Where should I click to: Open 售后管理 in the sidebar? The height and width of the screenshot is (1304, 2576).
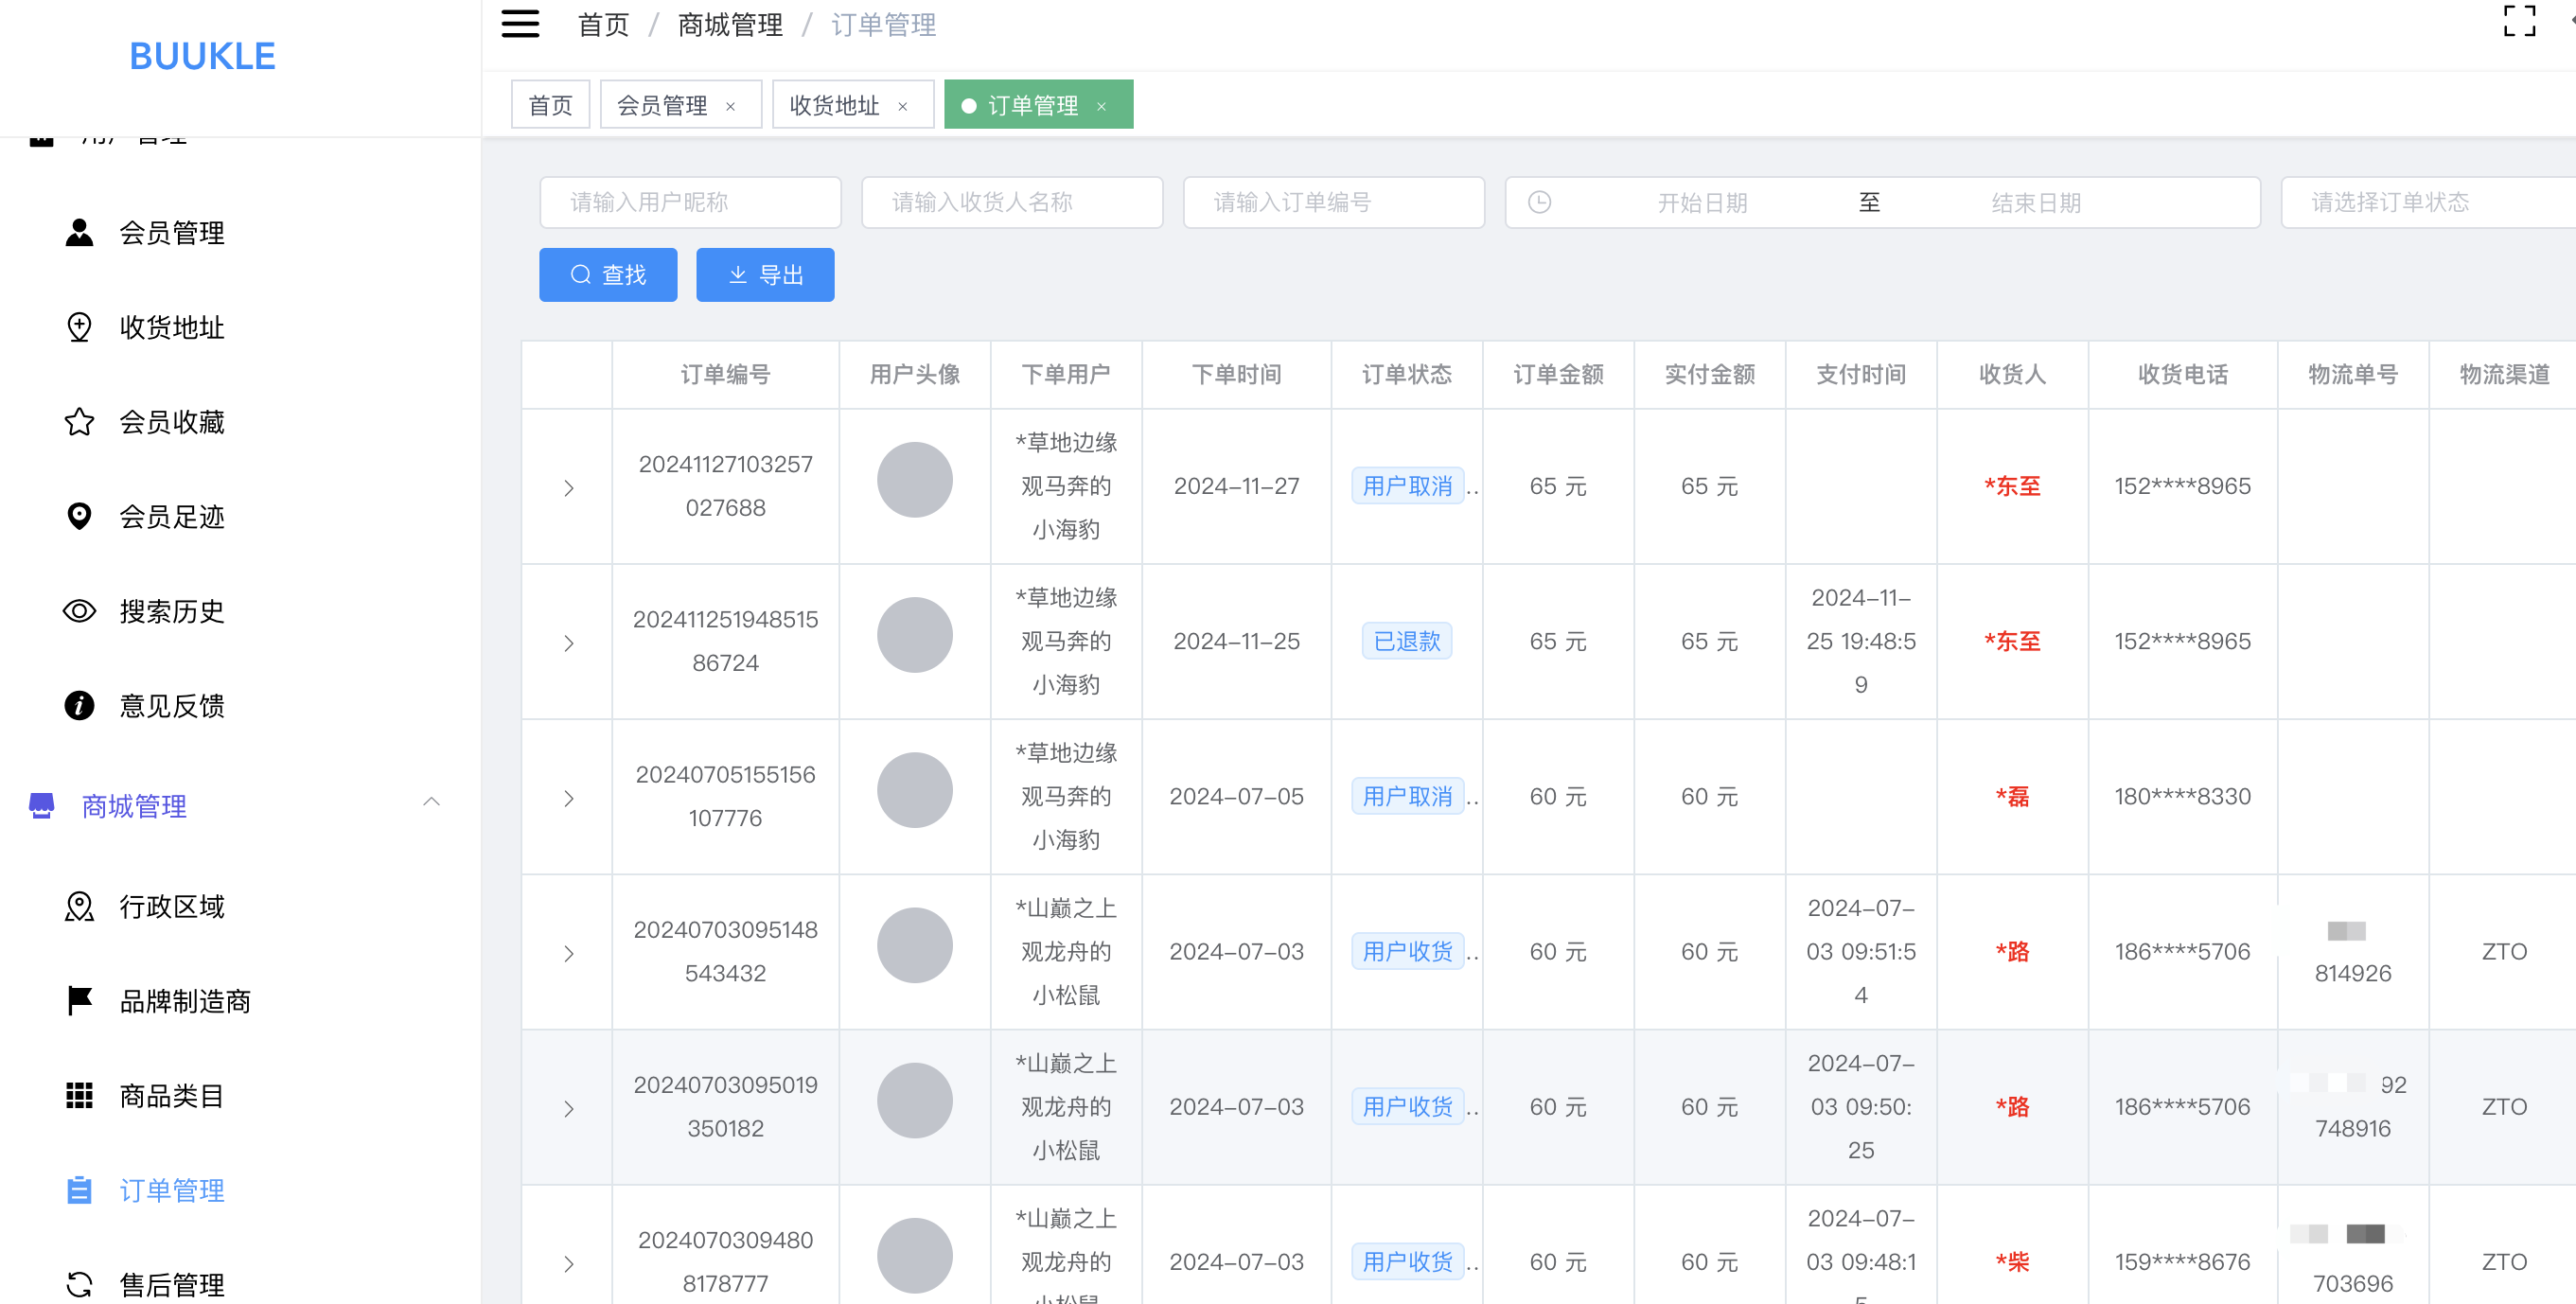(x=172, y=1284)
